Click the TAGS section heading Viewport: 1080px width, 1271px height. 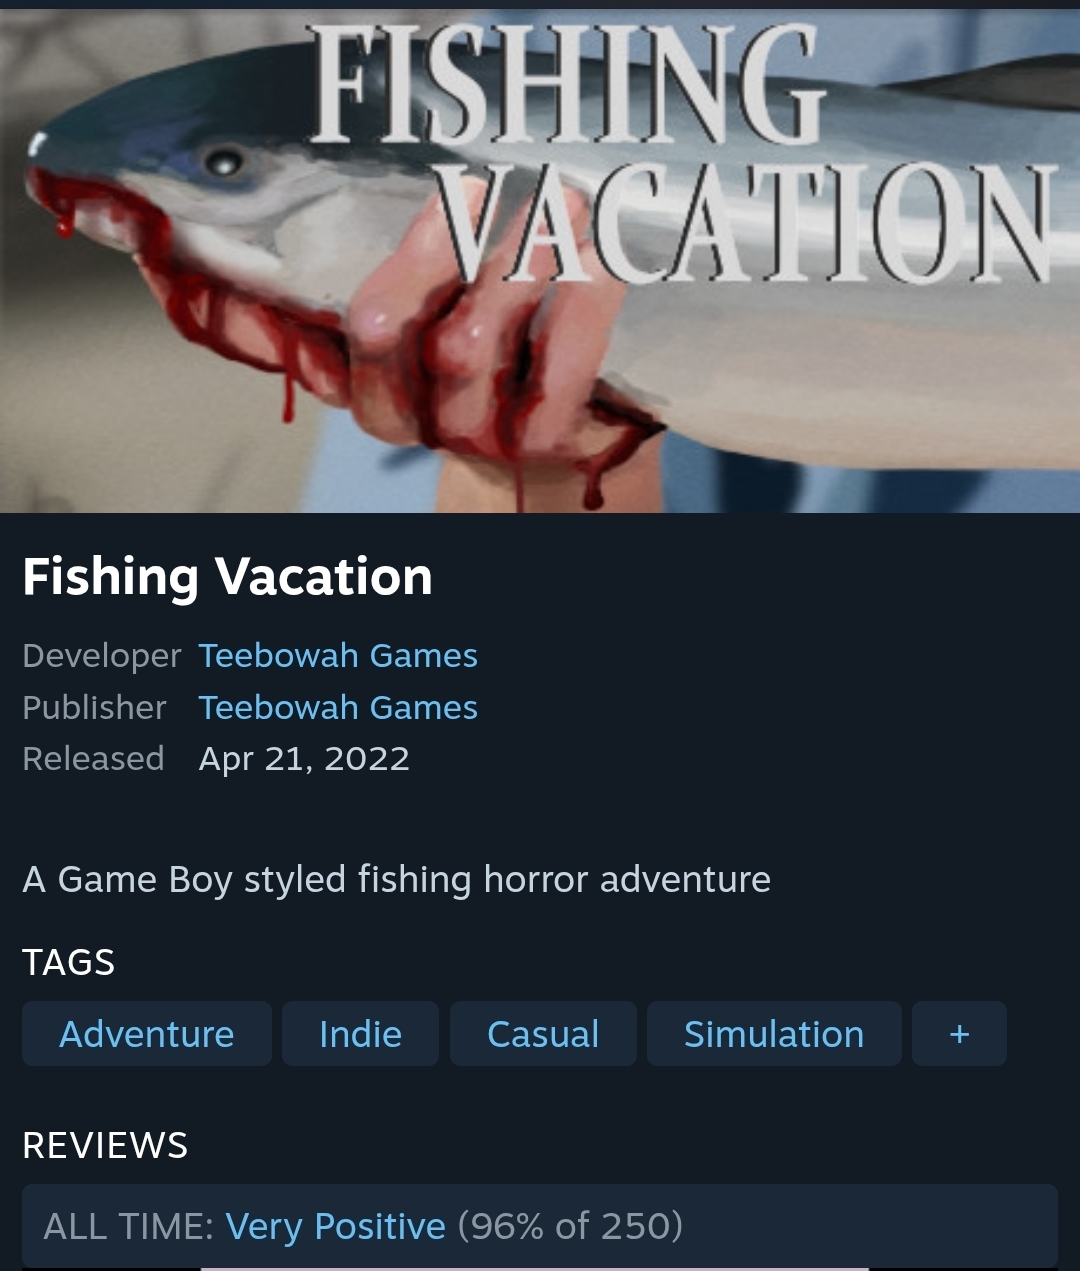pyautogui.click(x=68, y=962)
